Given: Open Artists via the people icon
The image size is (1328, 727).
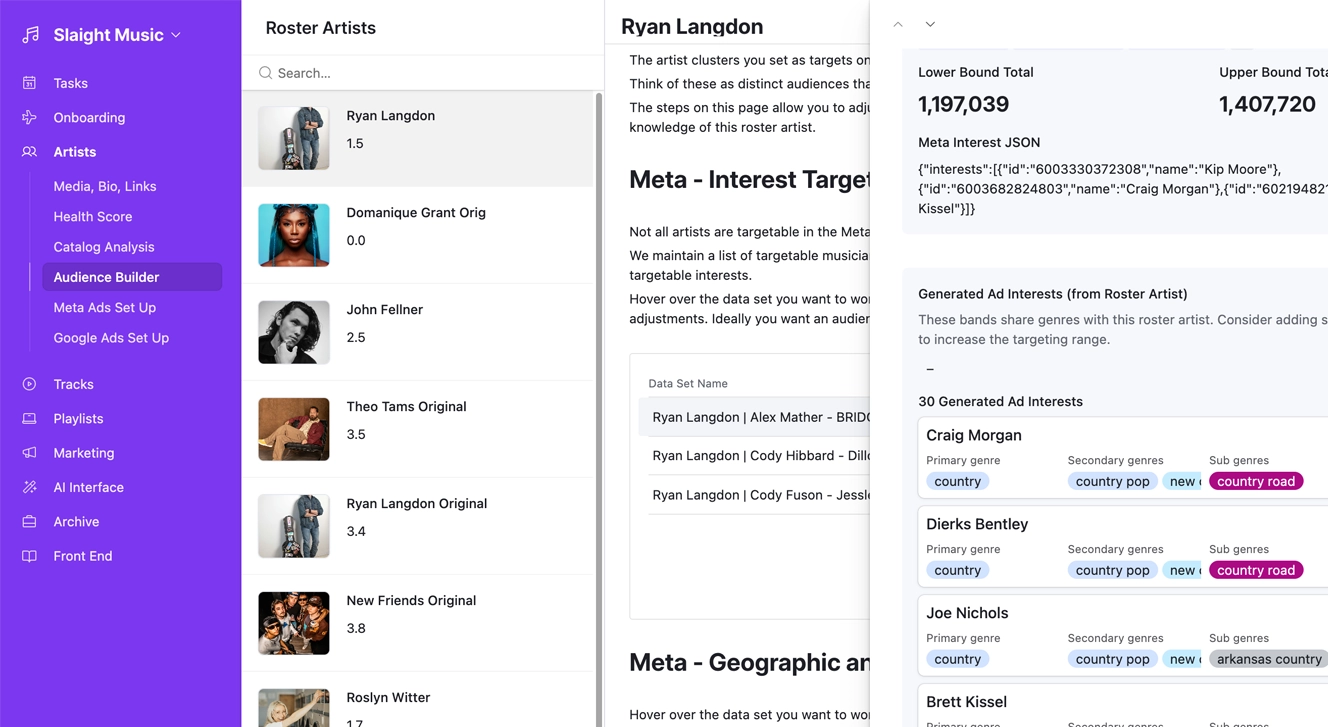Looking at the screenshot, I should (x=28, y=152).
